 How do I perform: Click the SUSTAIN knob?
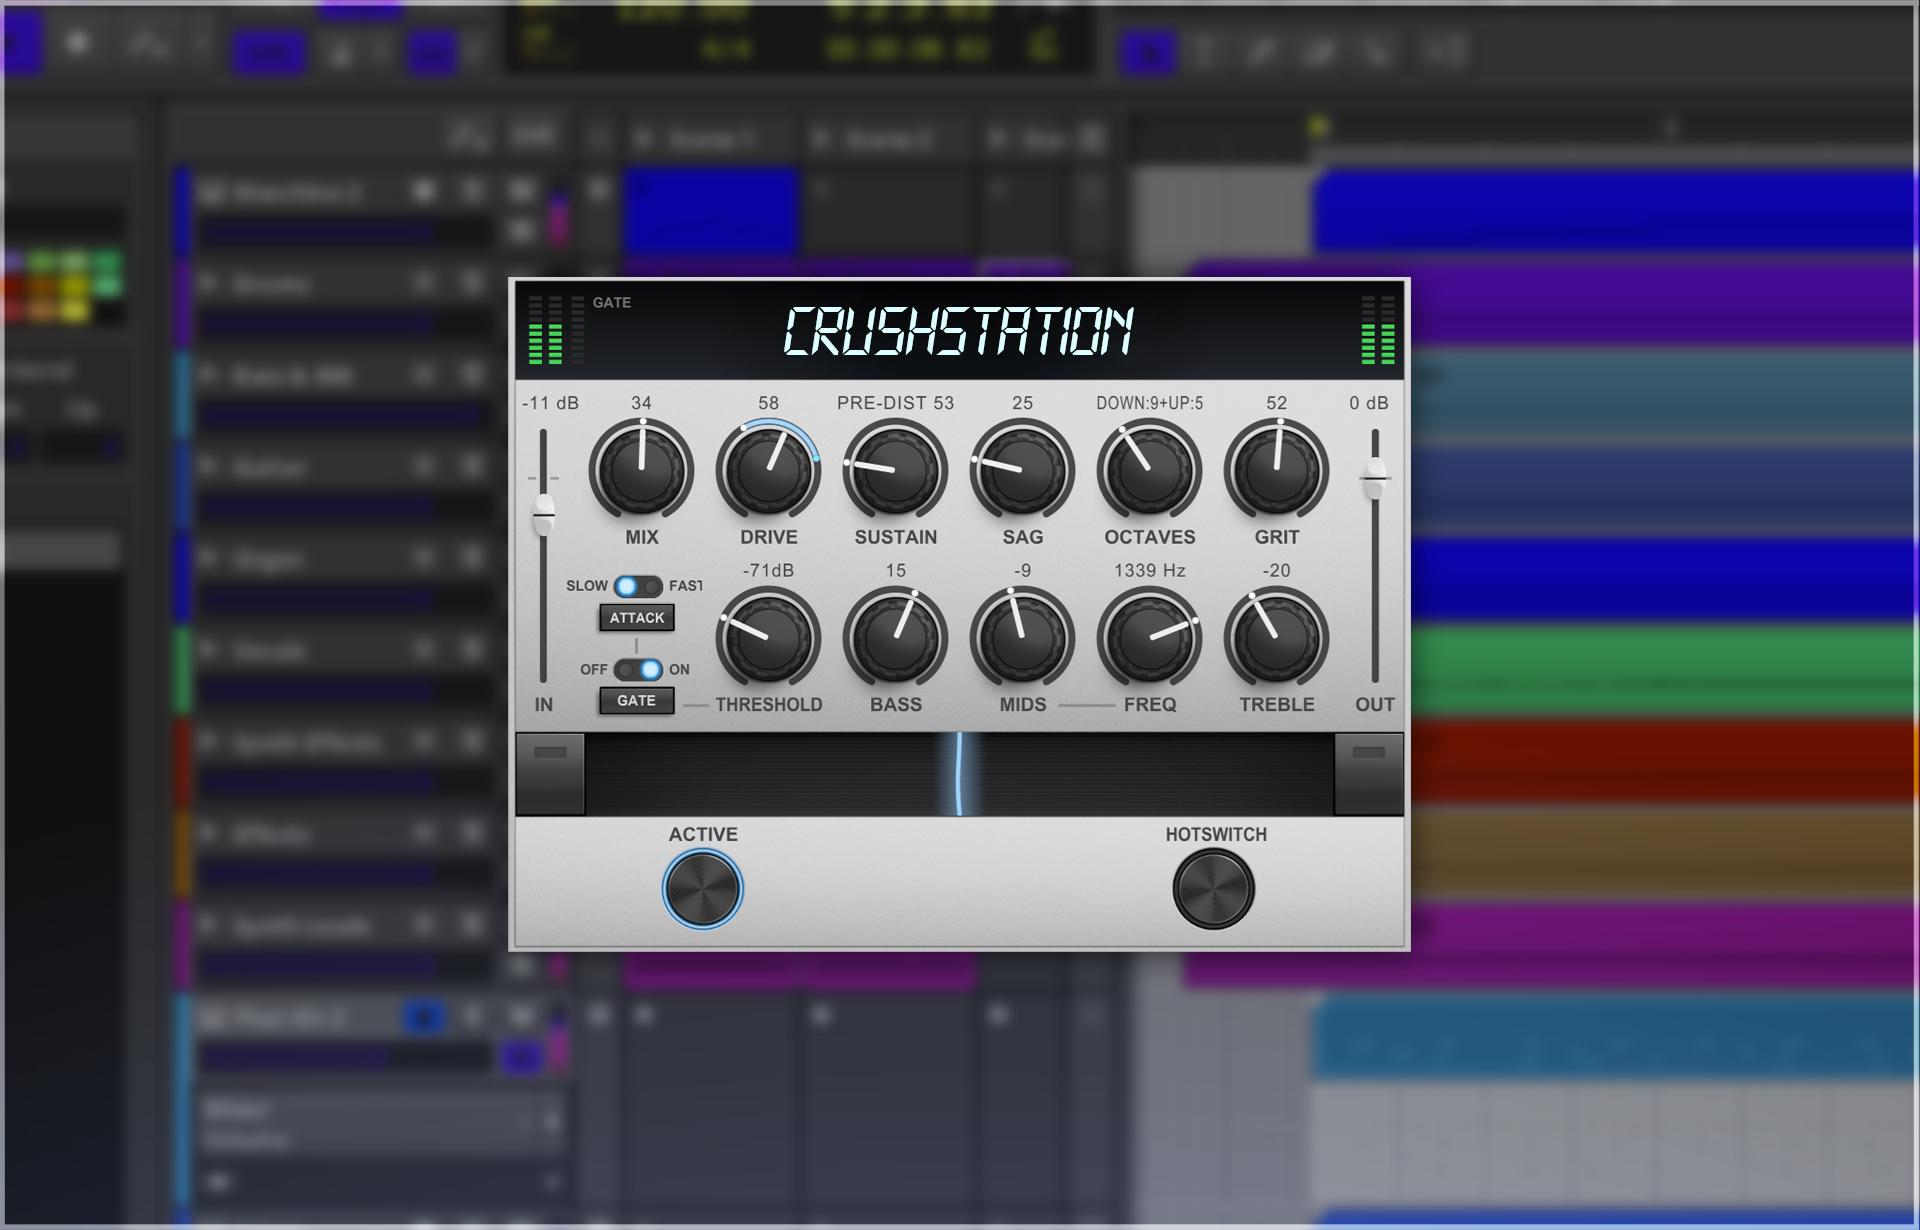tap(895, 470)
